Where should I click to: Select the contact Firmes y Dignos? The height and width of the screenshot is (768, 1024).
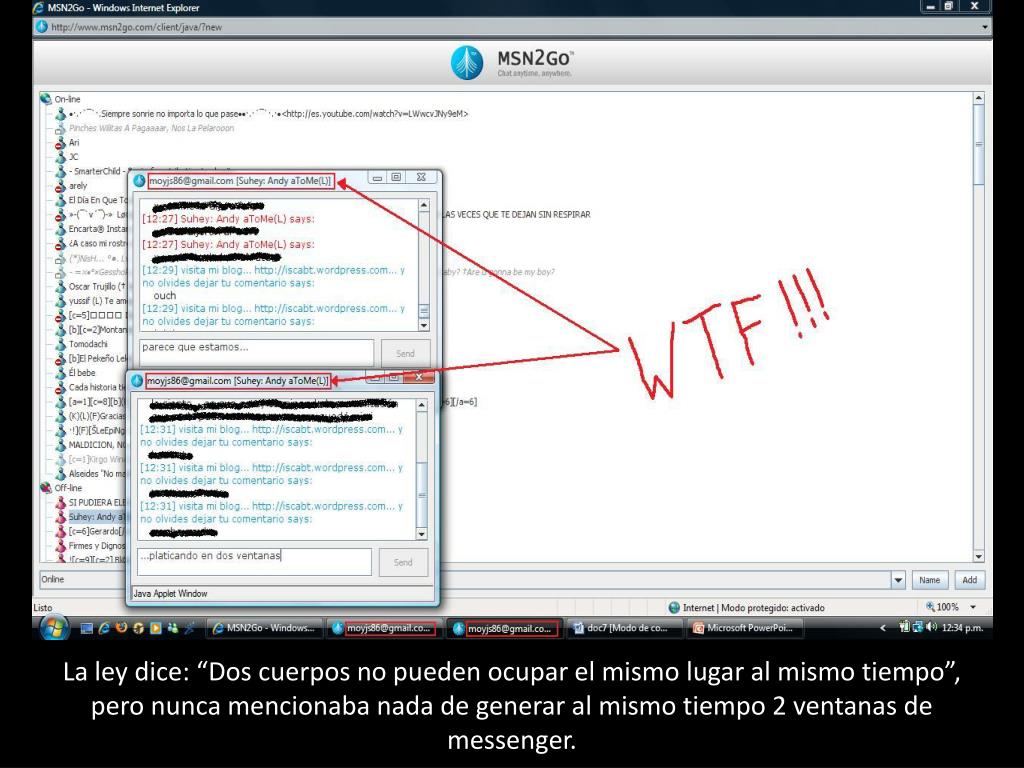(x=97, y=545)
